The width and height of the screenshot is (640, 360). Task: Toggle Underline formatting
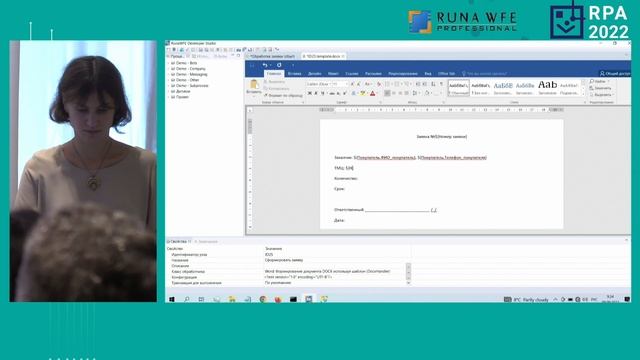[x=322, y=93]
